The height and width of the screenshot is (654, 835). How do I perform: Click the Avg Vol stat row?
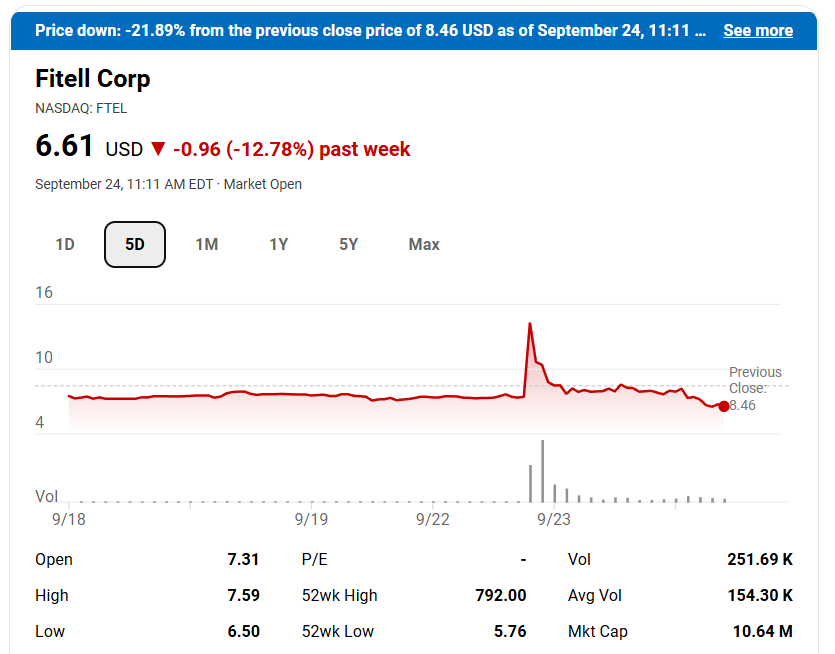pyautogui.click(x=680, y=595)
